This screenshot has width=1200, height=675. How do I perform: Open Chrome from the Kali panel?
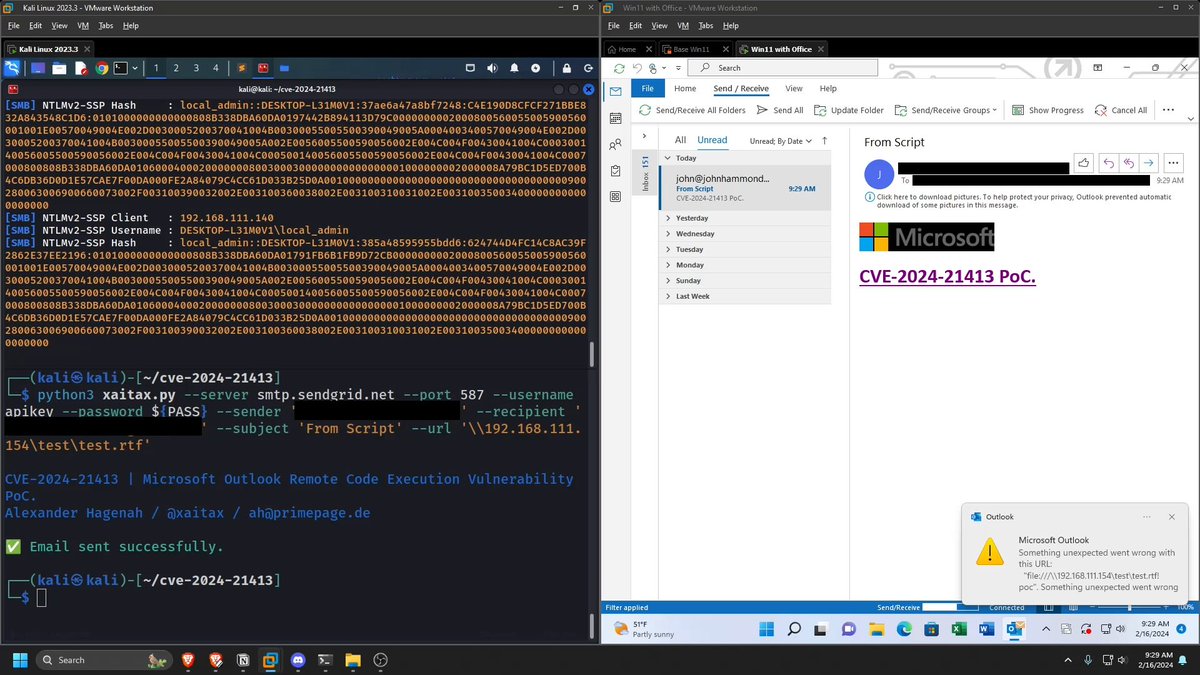click(100, 68)
